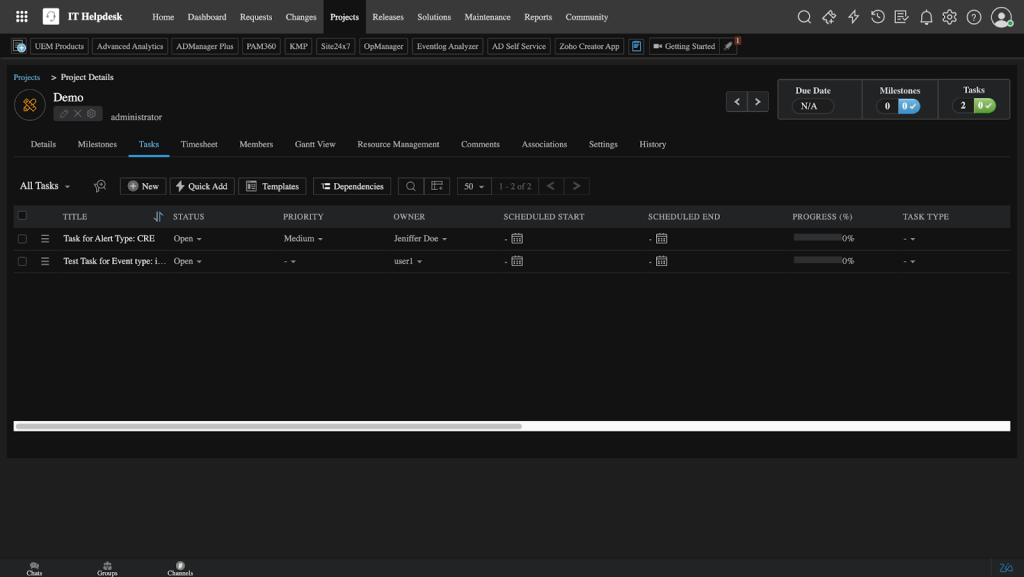Change status Open for CRE task
Image resolution: width=1024 pixels, height=577 pixels.
[x=187, y=239]
